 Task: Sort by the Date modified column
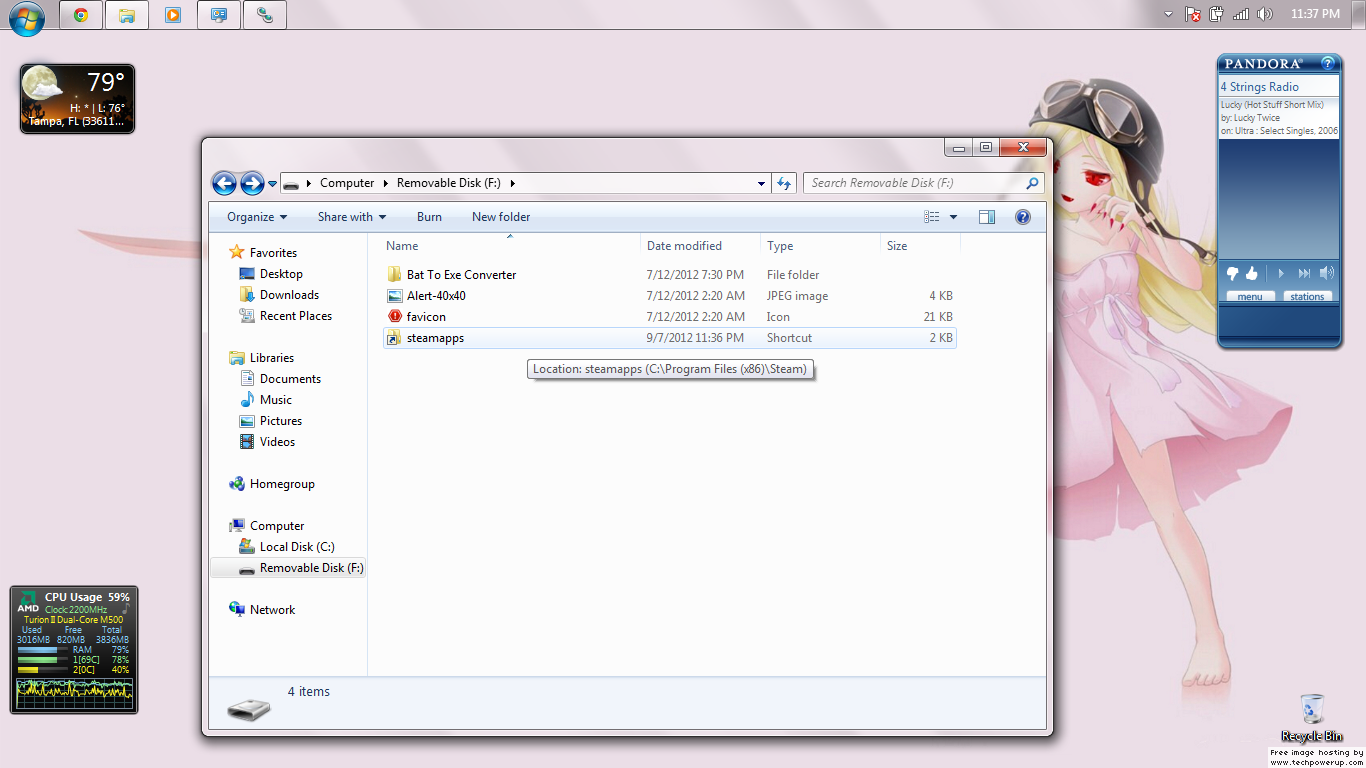tap(698, 246)
